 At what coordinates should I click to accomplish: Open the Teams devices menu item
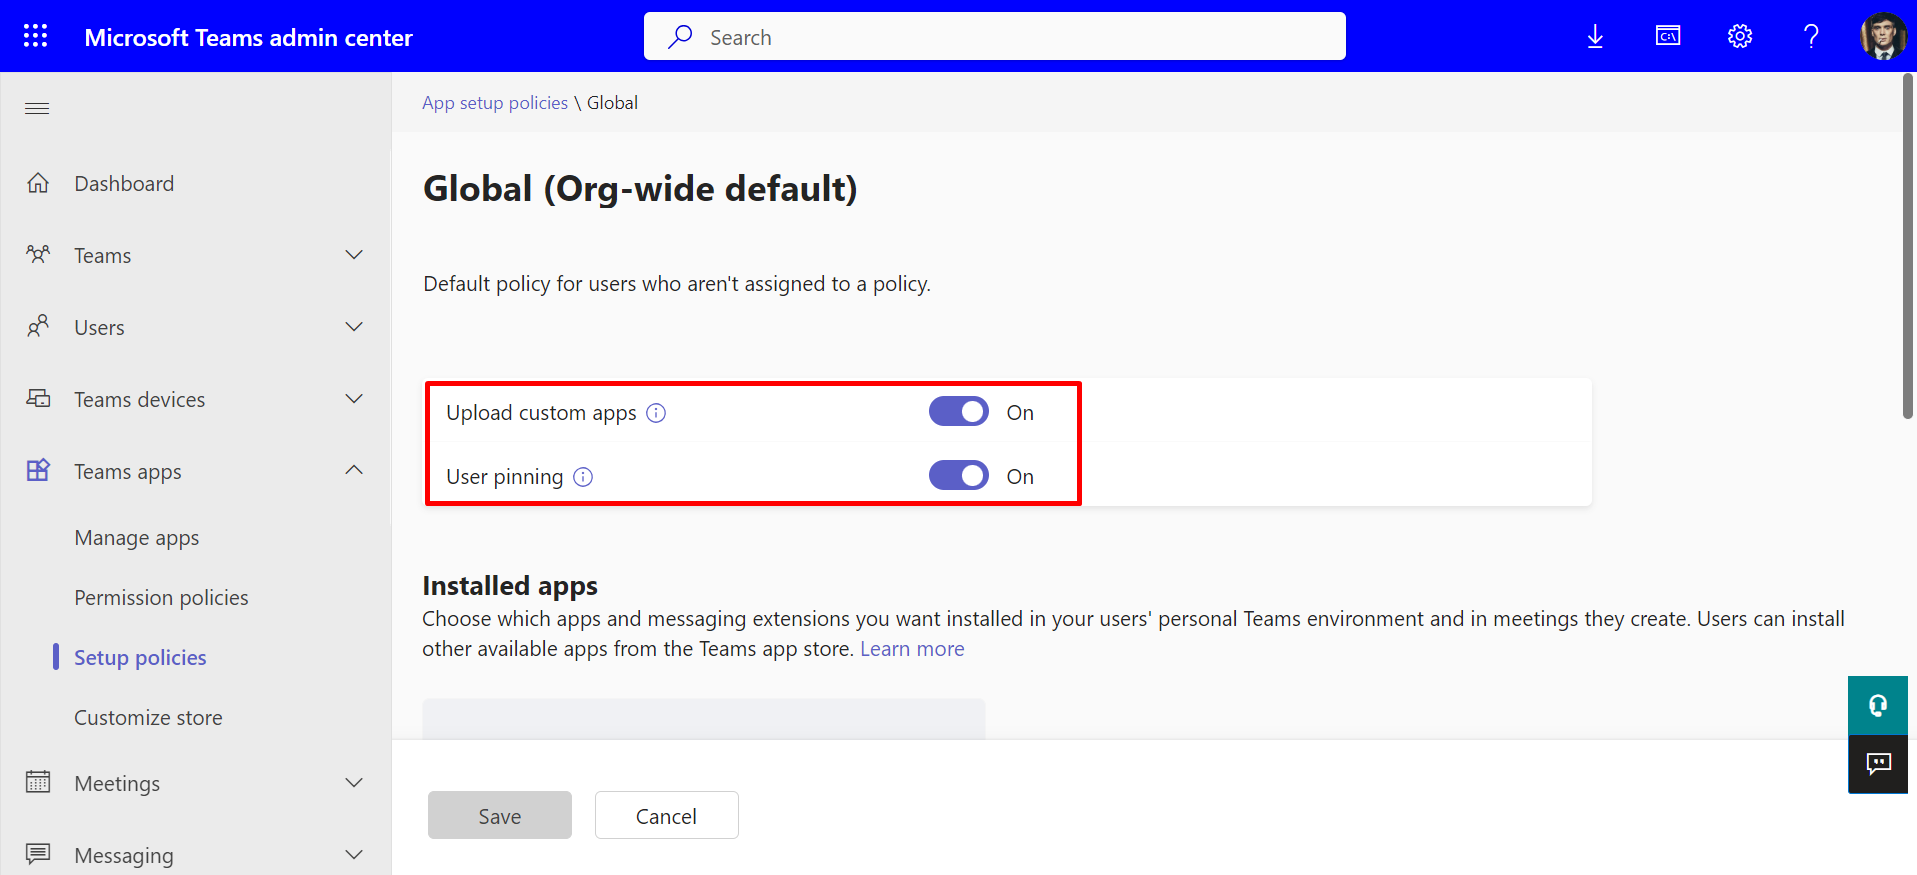click(x=140, y=400)
